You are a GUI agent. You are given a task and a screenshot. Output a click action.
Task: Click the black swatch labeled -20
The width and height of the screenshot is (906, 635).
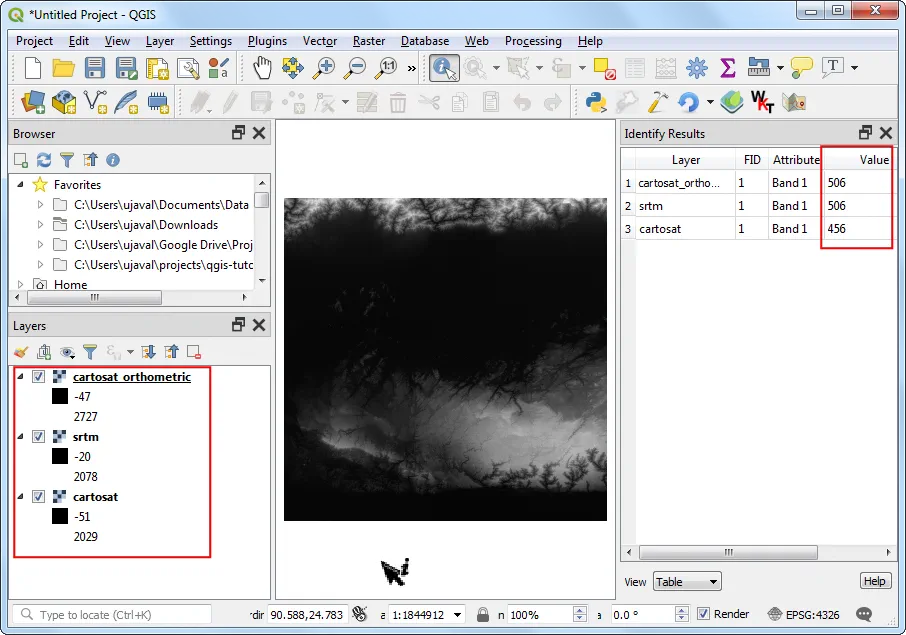(60, 456)
